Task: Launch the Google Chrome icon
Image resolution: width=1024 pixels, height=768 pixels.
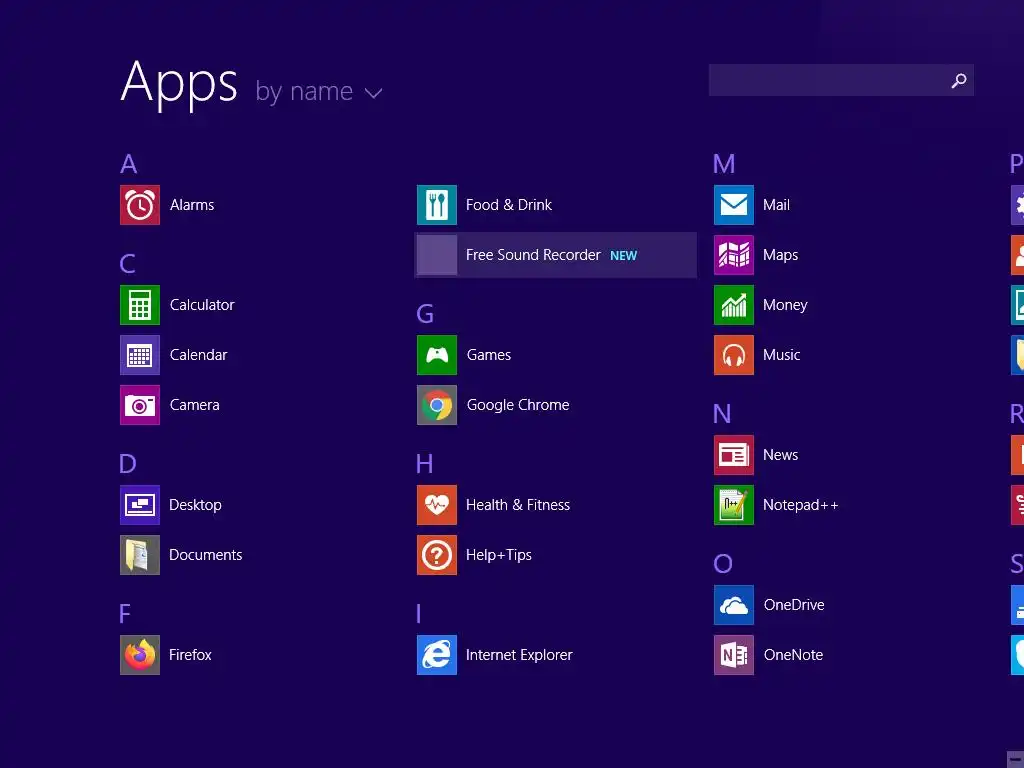Action: [x=437, y=405]
